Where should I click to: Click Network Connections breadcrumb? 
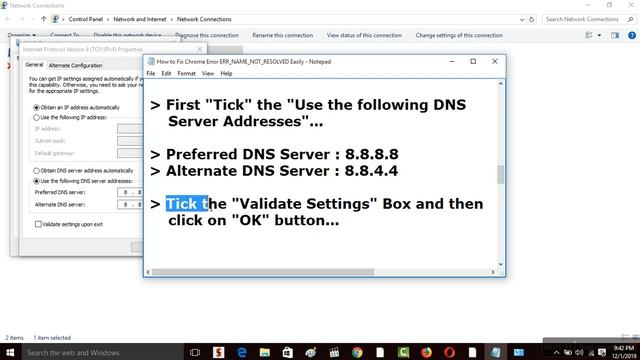204,19
